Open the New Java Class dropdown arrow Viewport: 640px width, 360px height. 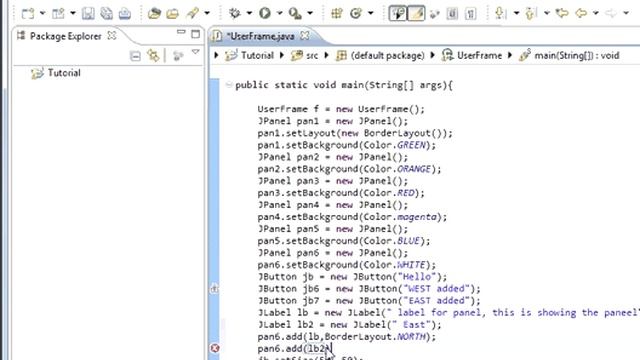point(371,13)
